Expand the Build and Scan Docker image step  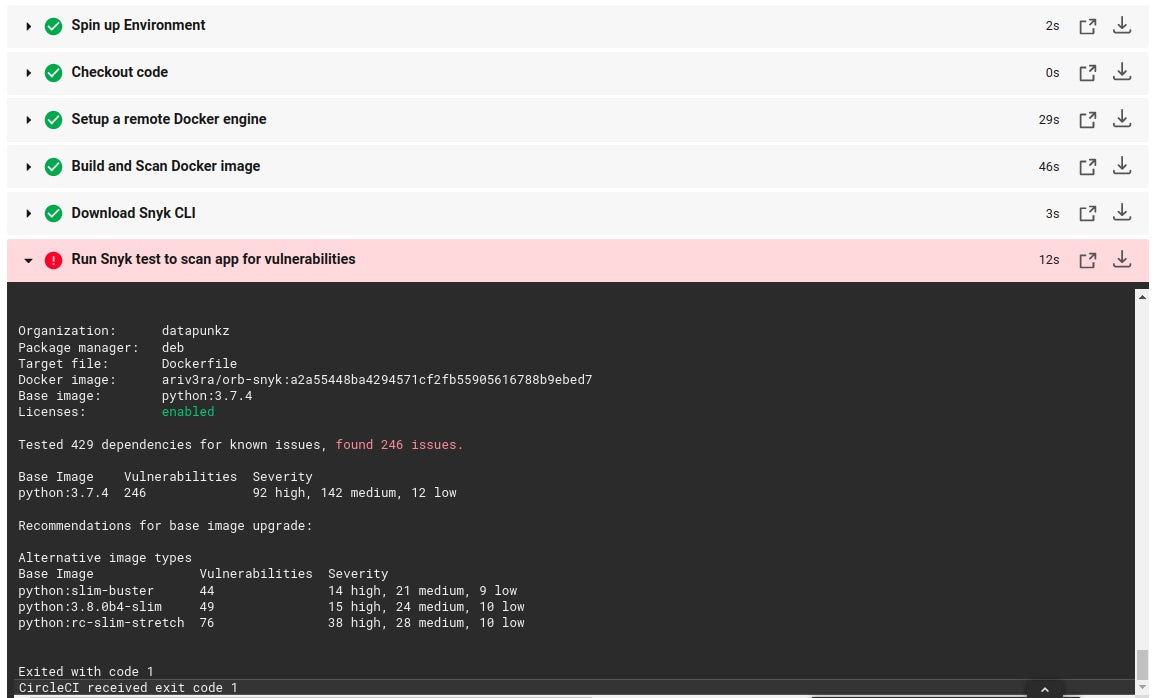pos(28,166)
